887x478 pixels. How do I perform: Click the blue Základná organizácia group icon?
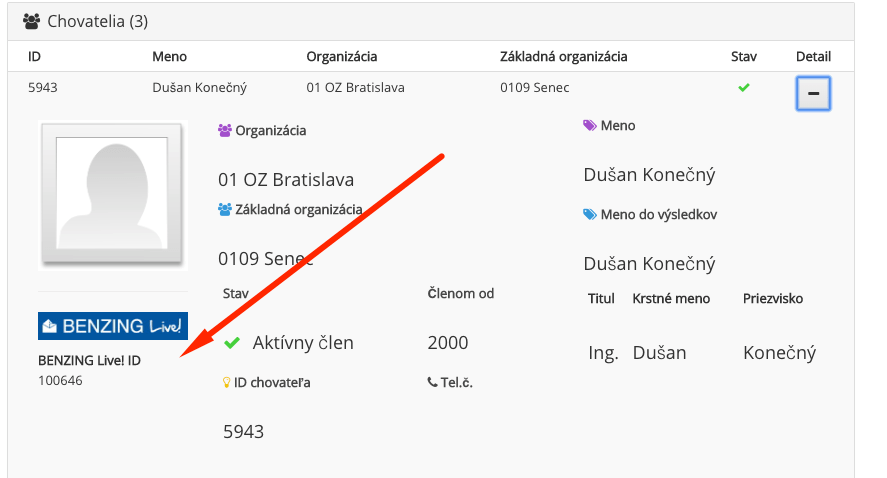click(x=225, y=209)
